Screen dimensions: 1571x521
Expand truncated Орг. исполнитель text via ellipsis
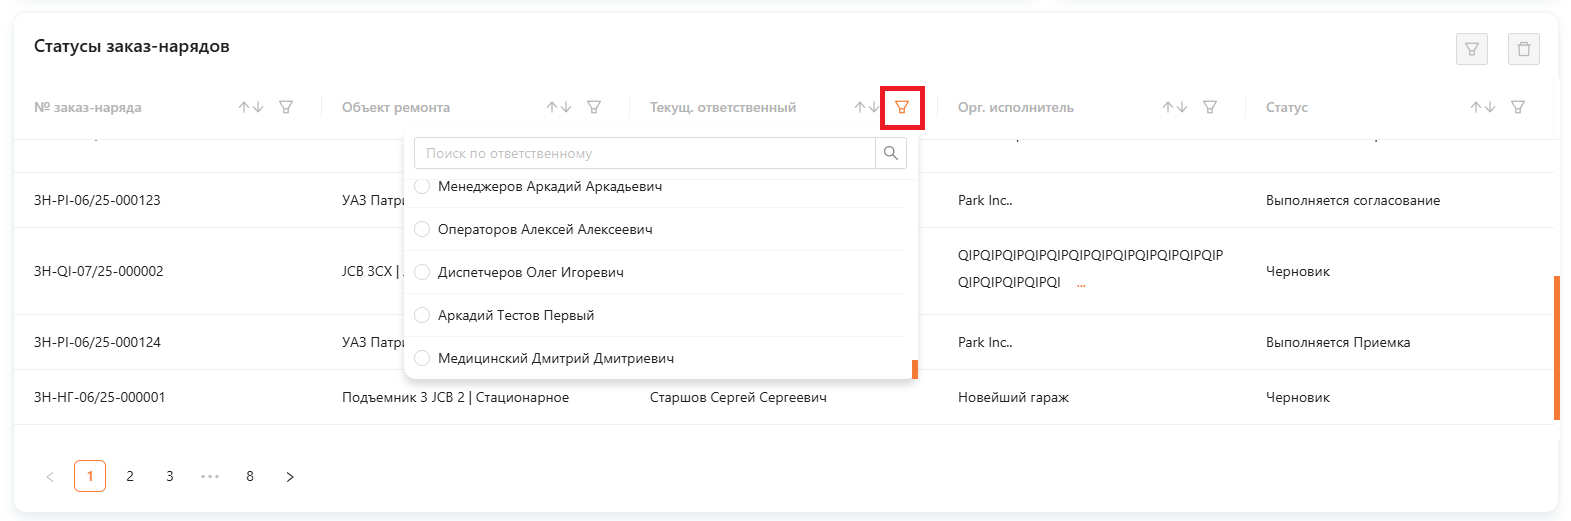[x=1081, y=284]
